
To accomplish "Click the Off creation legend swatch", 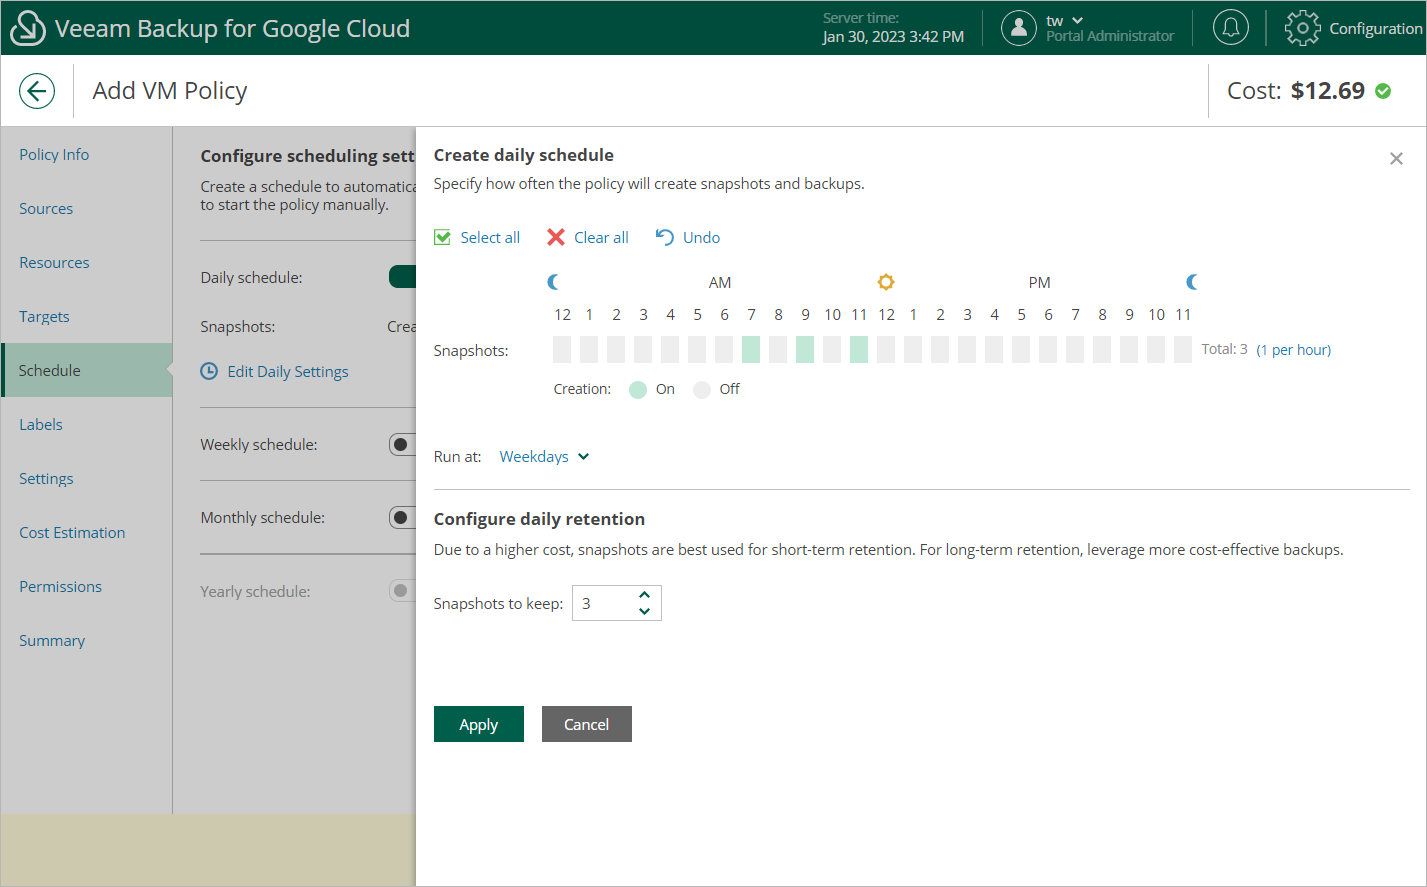I will [x=702, y=389].
